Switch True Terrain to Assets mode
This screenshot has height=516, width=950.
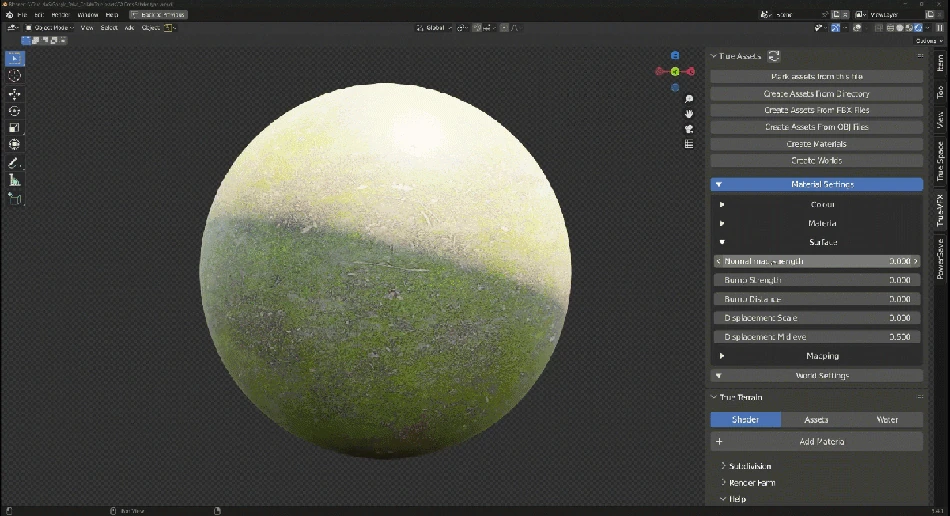click(x=816, y=420)
